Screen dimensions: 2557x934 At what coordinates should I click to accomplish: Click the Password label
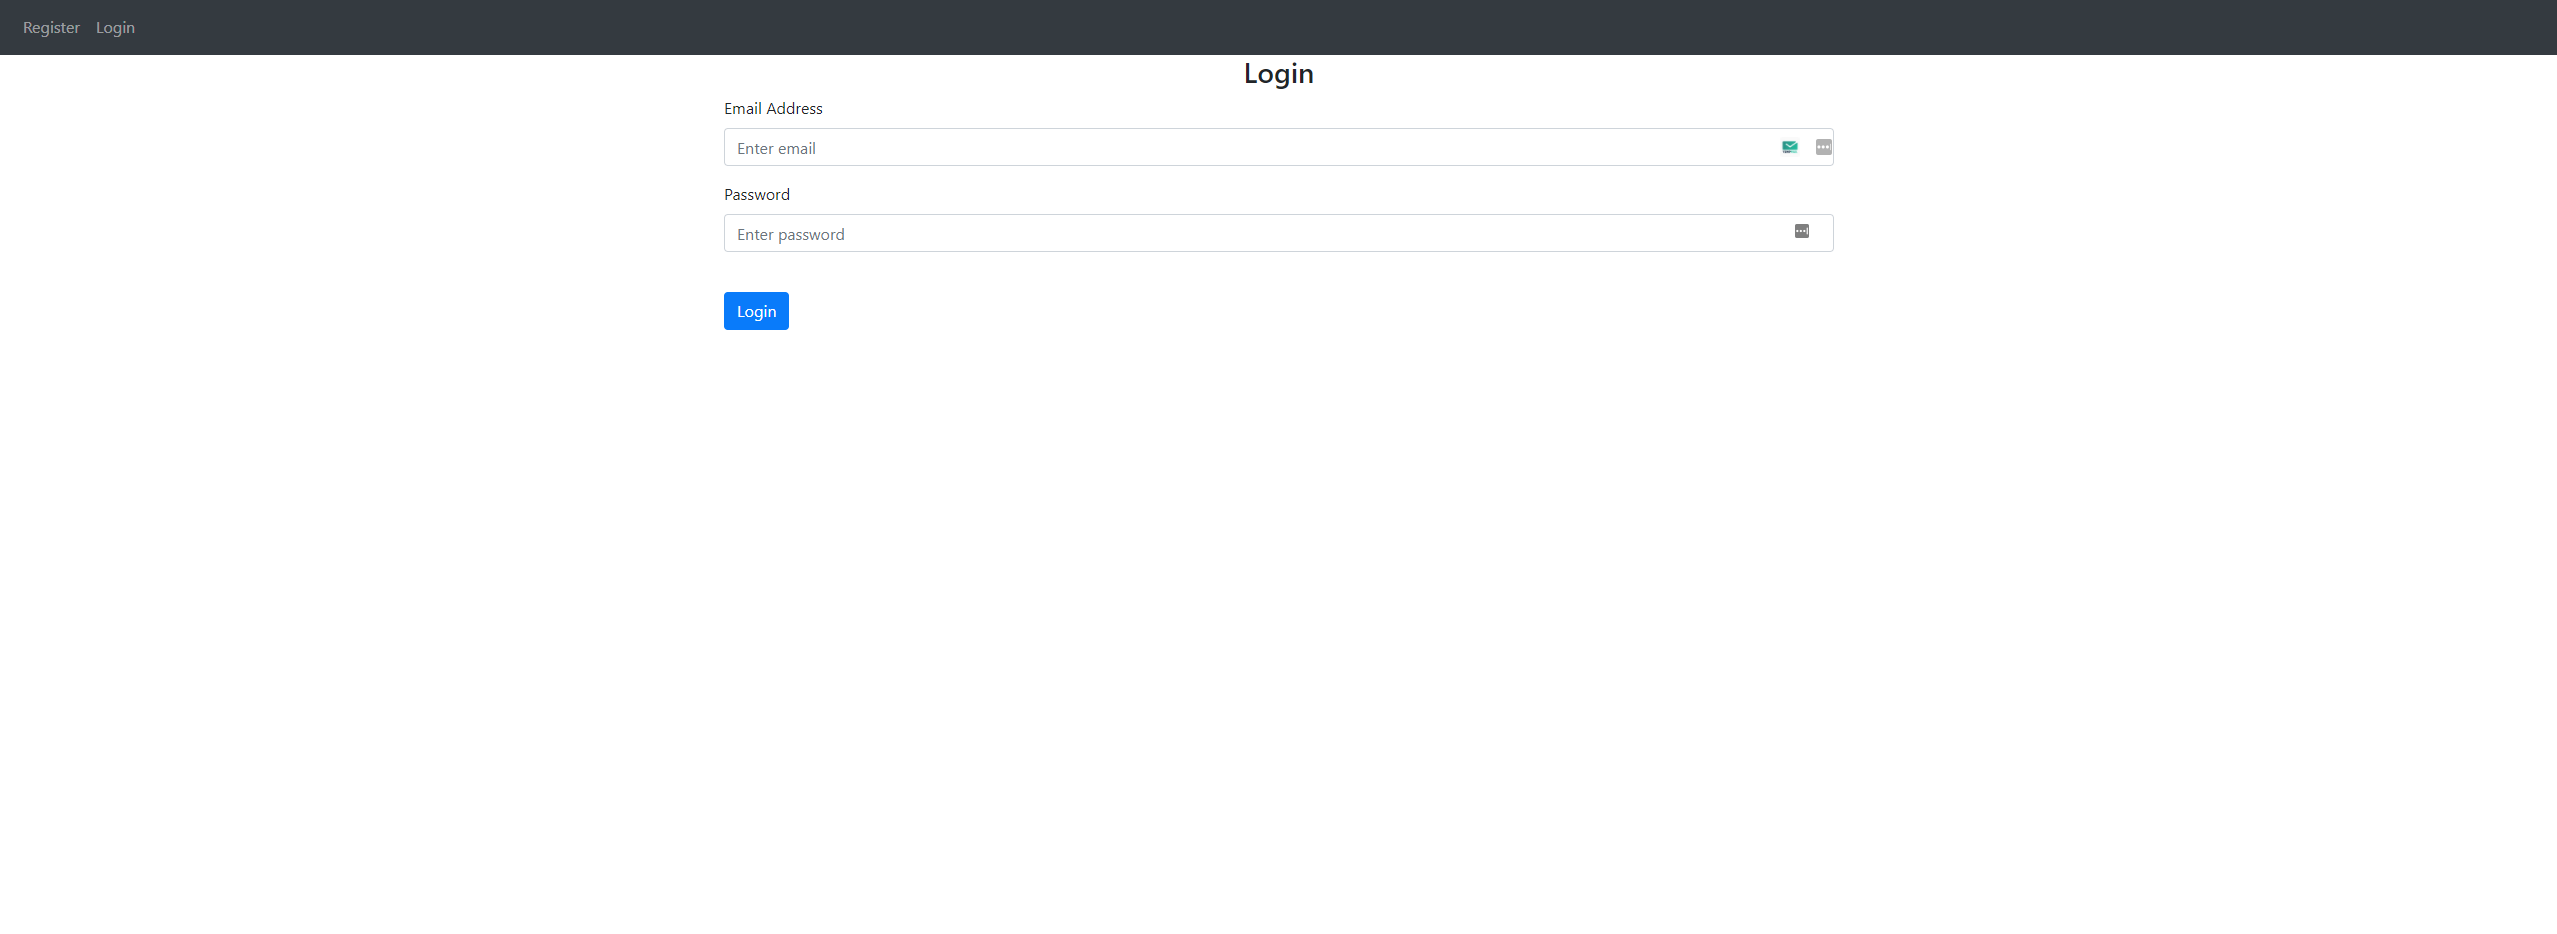[x=757, y=194]
